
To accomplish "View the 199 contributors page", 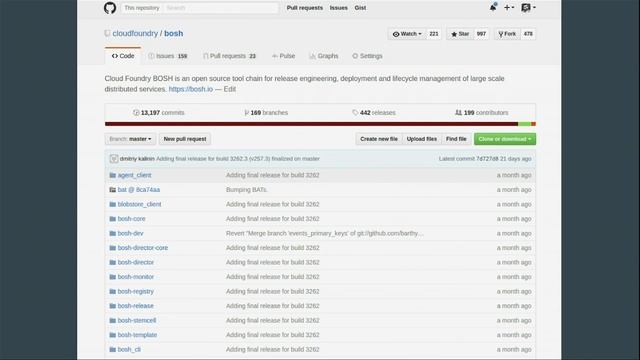I will pos(482,113).
